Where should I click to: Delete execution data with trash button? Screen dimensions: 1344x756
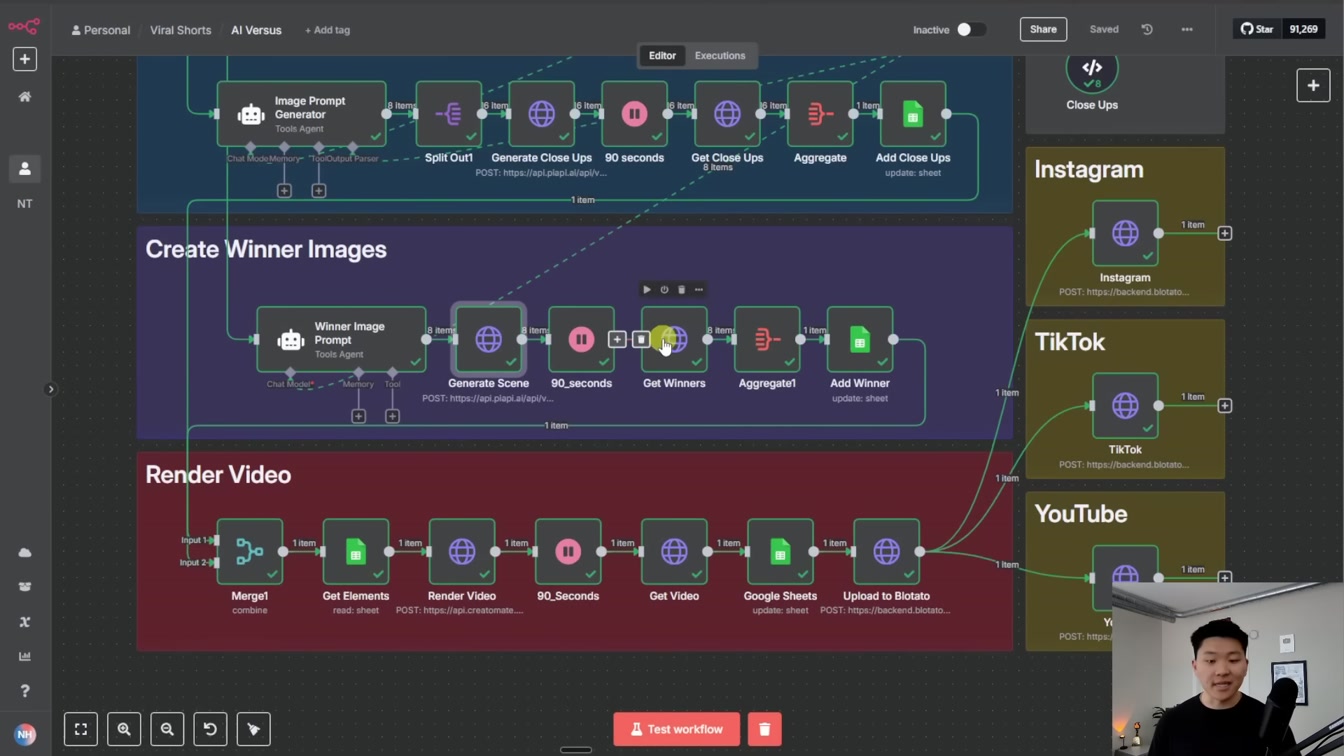(x=764, y=729)
